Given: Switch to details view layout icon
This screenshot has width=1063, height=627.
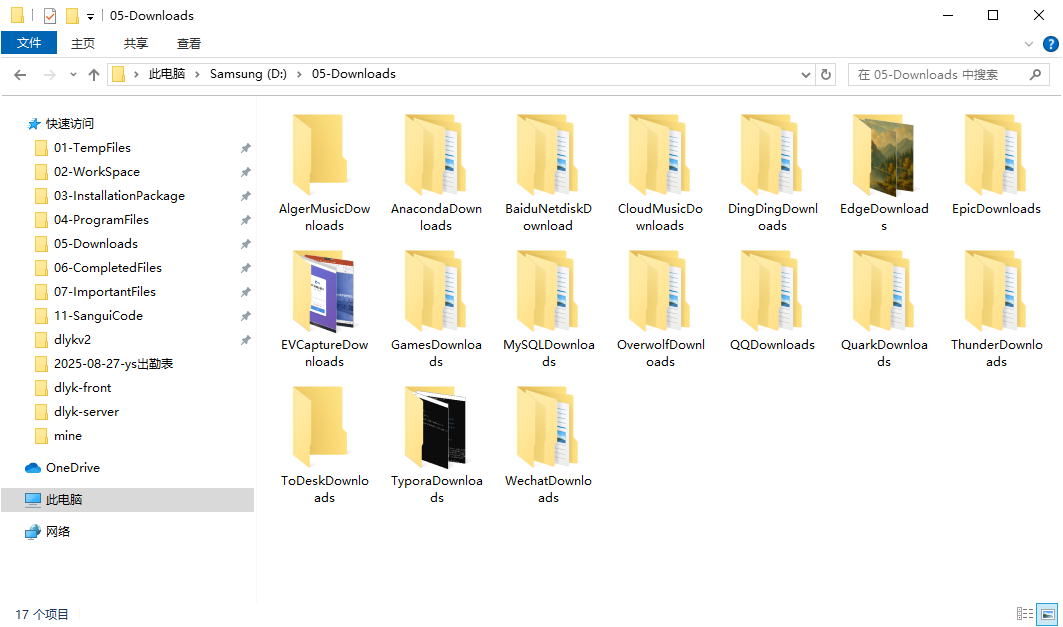Looking at the screenshot, I should [x=1025, y=613].
